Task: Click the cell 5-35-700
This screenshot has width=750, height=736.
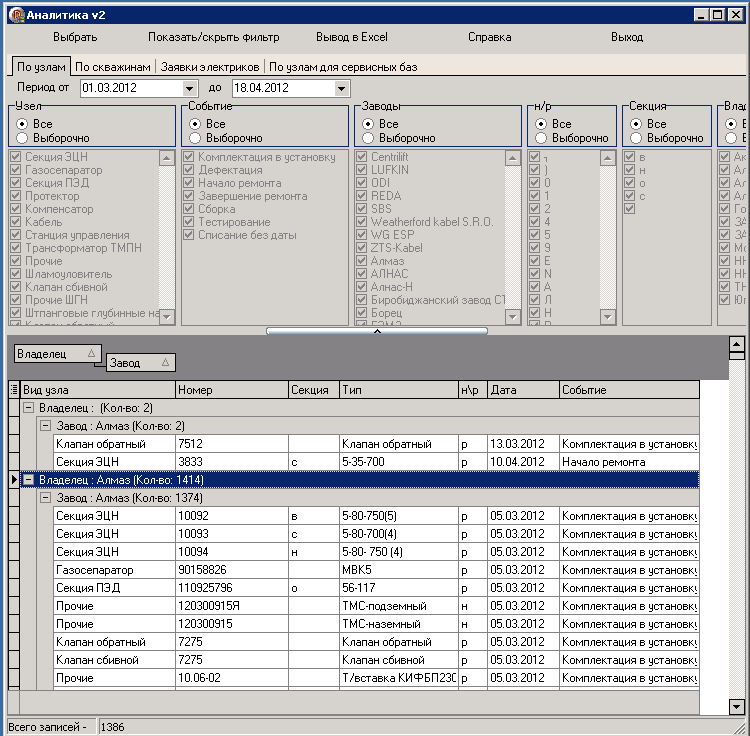Action: (398, 462)
